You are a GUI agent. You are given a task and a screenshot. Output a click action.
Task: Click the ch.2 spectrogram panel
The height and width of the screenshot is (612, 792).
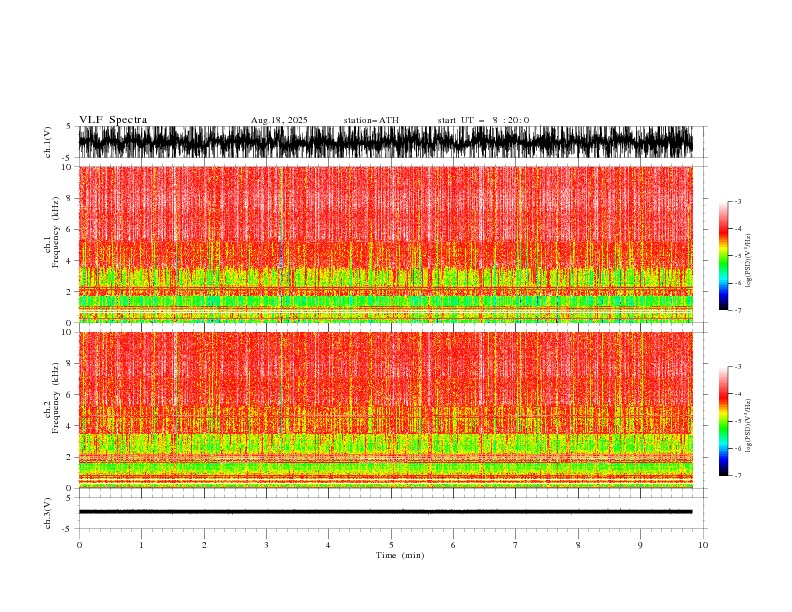pos(385,410)
